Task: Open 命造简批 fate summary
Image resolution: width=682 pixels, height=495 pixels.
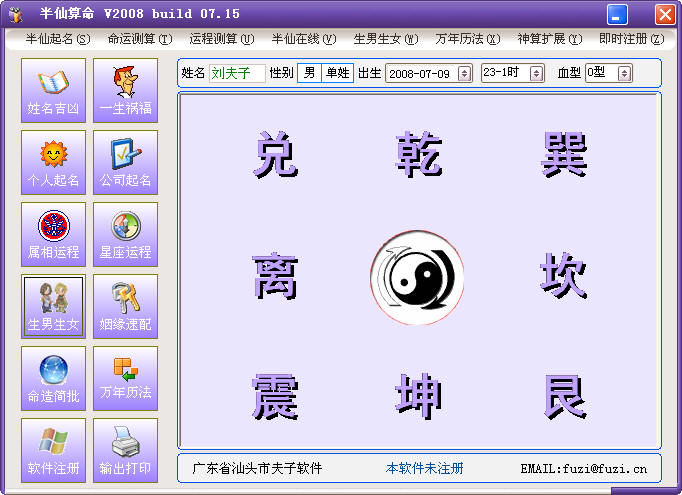Action: click(53, 378)
